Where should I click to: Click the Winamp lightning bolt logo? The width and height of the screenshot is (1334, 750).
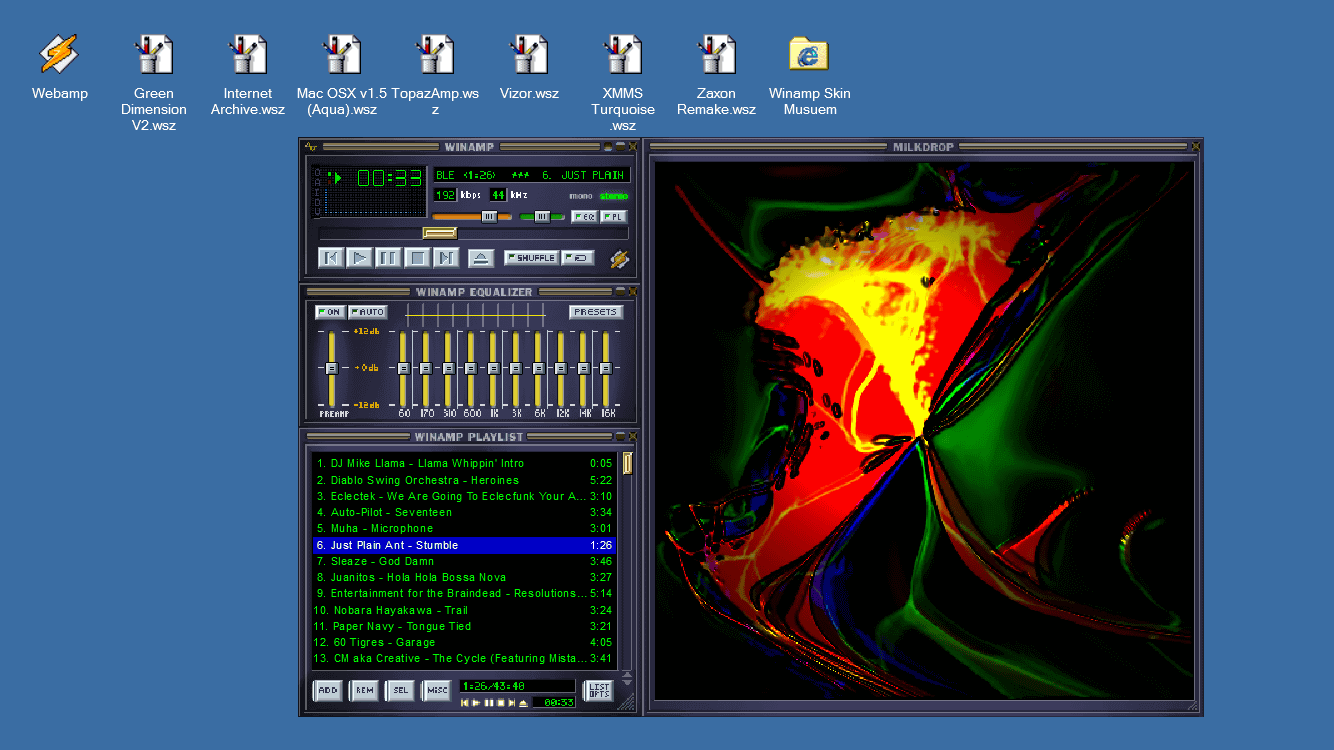[x=620, y=259]
